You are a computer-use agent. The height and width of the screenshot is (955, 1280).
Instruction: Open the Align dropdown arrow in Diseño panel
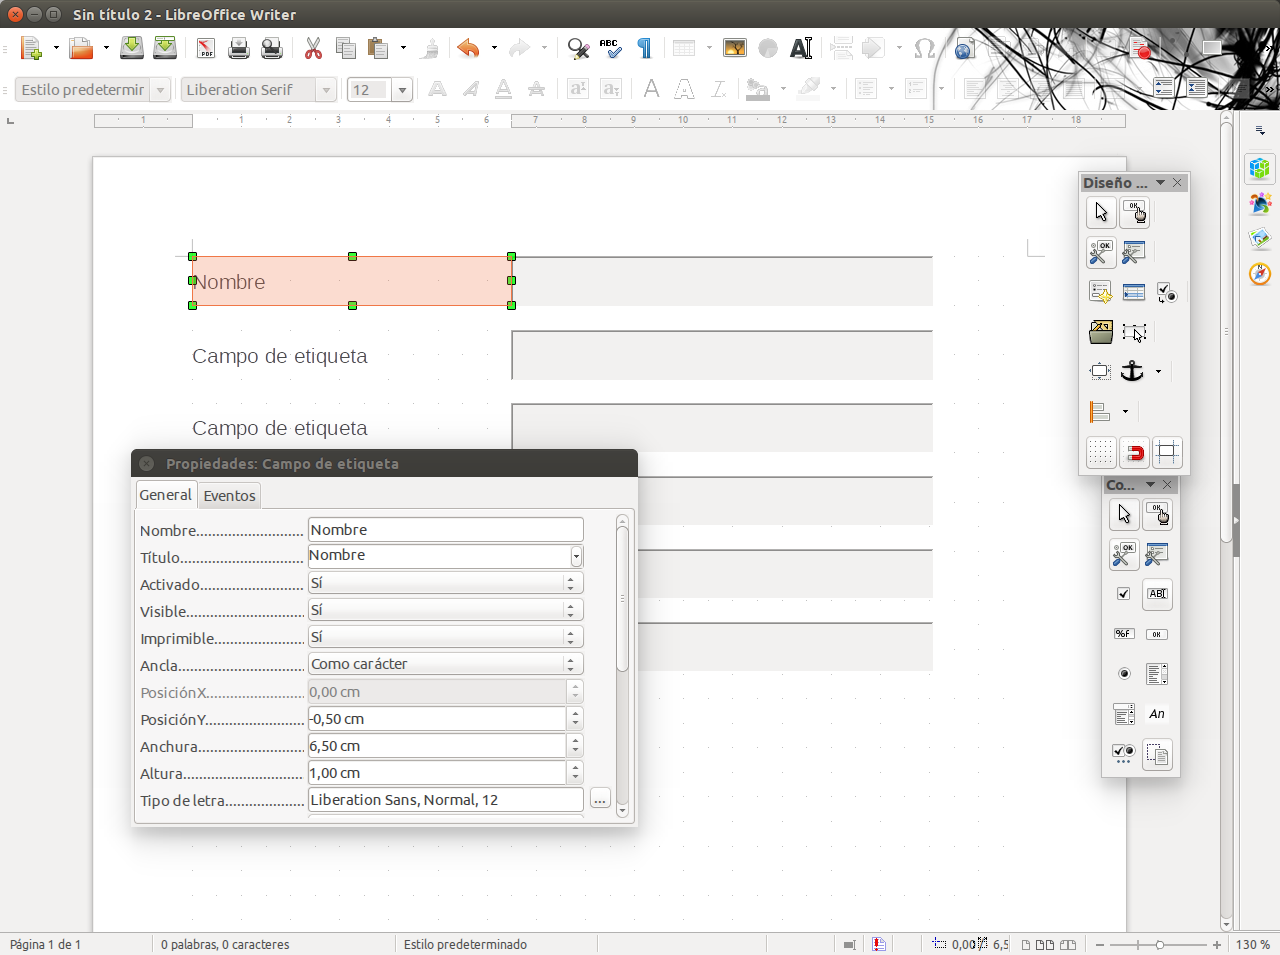(1125, 411)
